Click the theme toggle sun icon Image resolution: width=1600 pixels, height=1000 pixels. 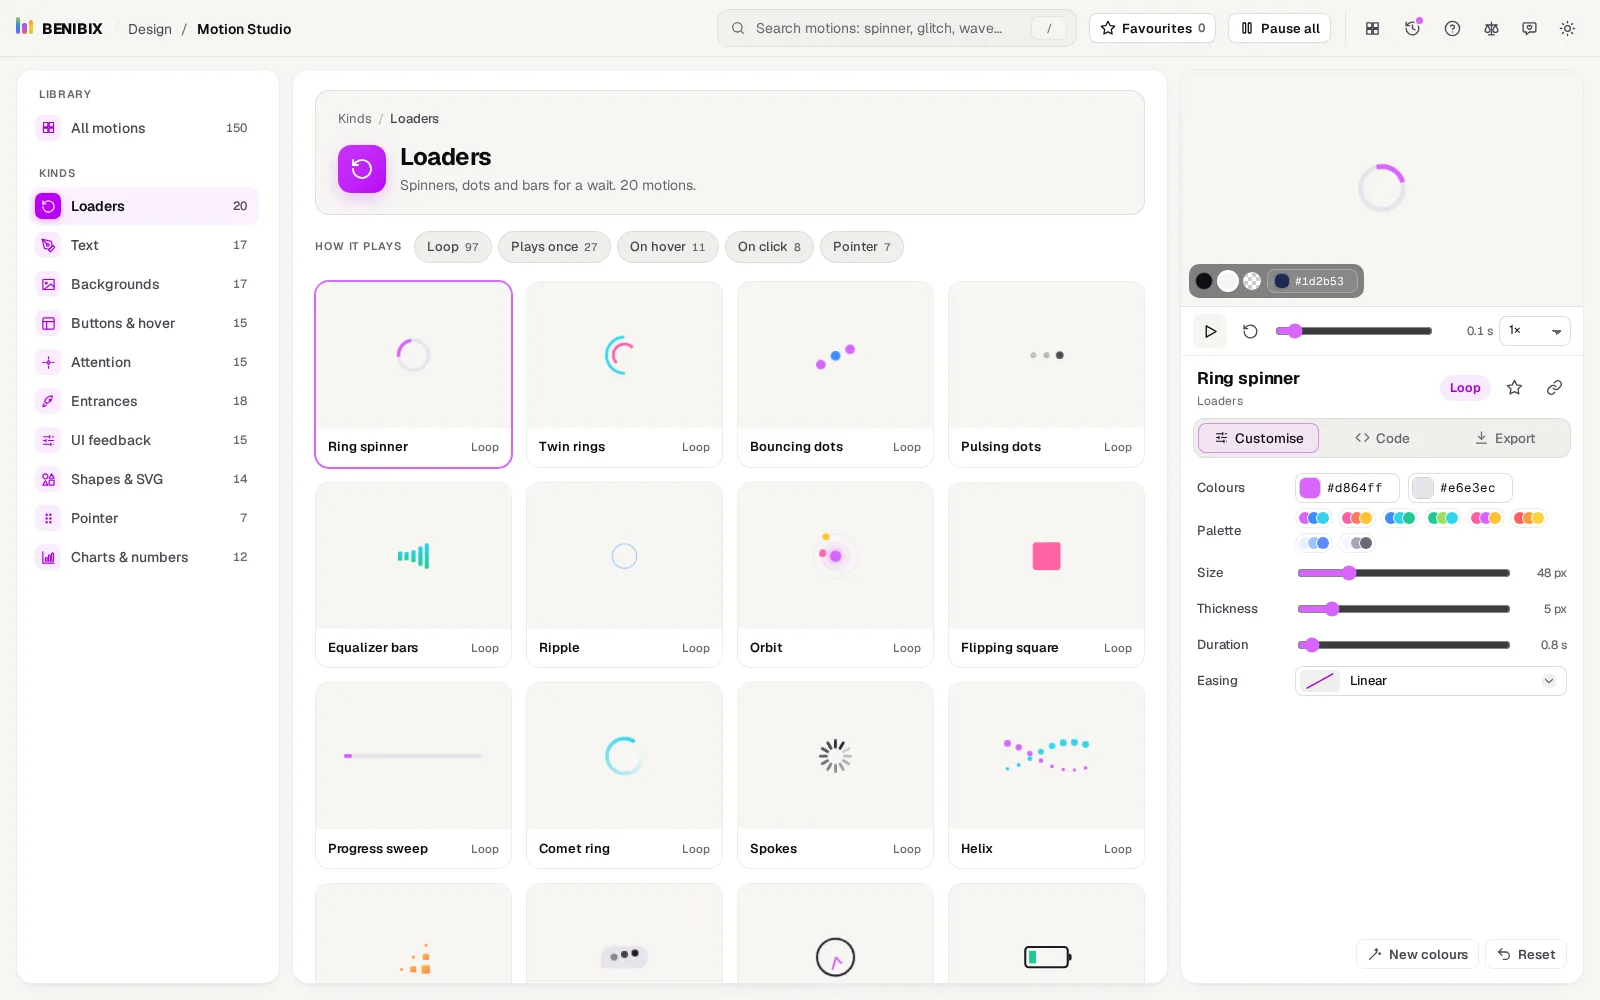pyautogui.click(x=1567, y=28)
